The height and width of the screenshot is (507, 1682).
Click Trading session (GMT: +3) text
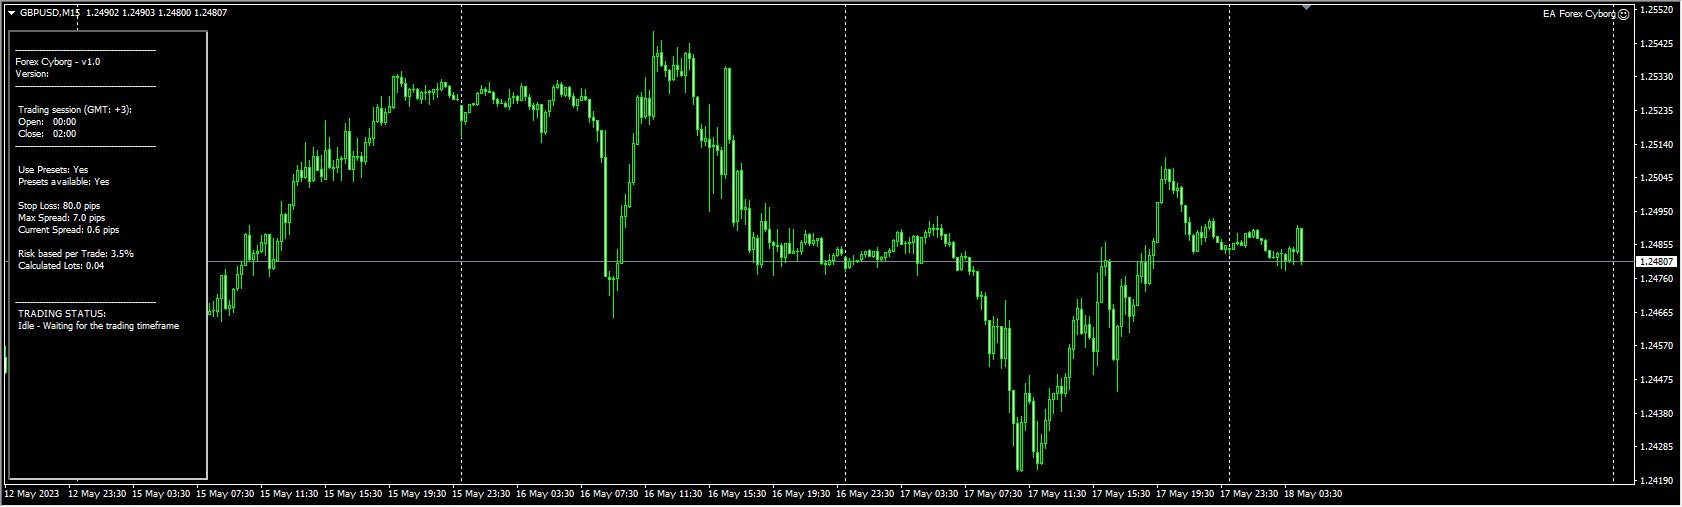coord(75,110)
